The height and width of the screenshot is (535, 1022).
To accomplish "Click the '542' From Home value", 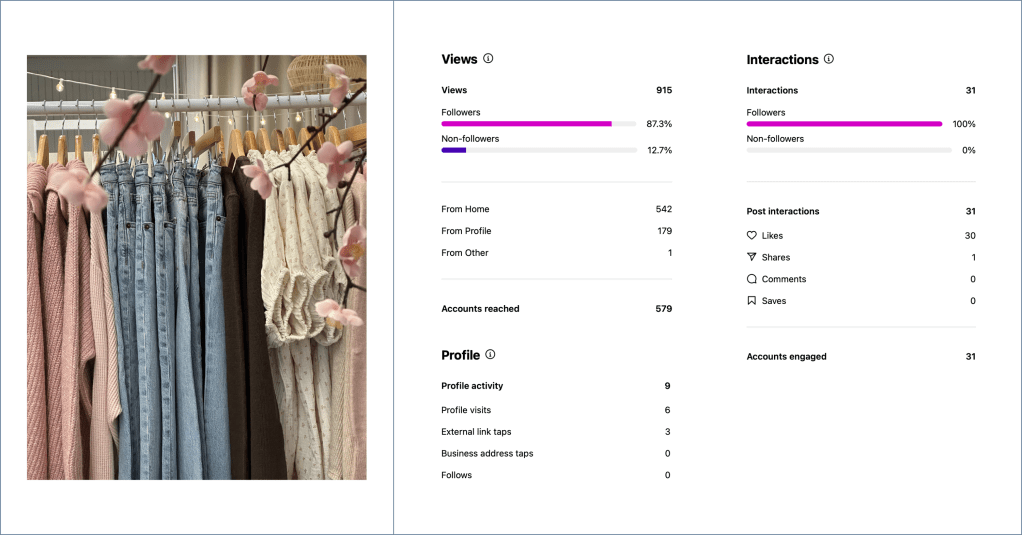I will [664, 209].
